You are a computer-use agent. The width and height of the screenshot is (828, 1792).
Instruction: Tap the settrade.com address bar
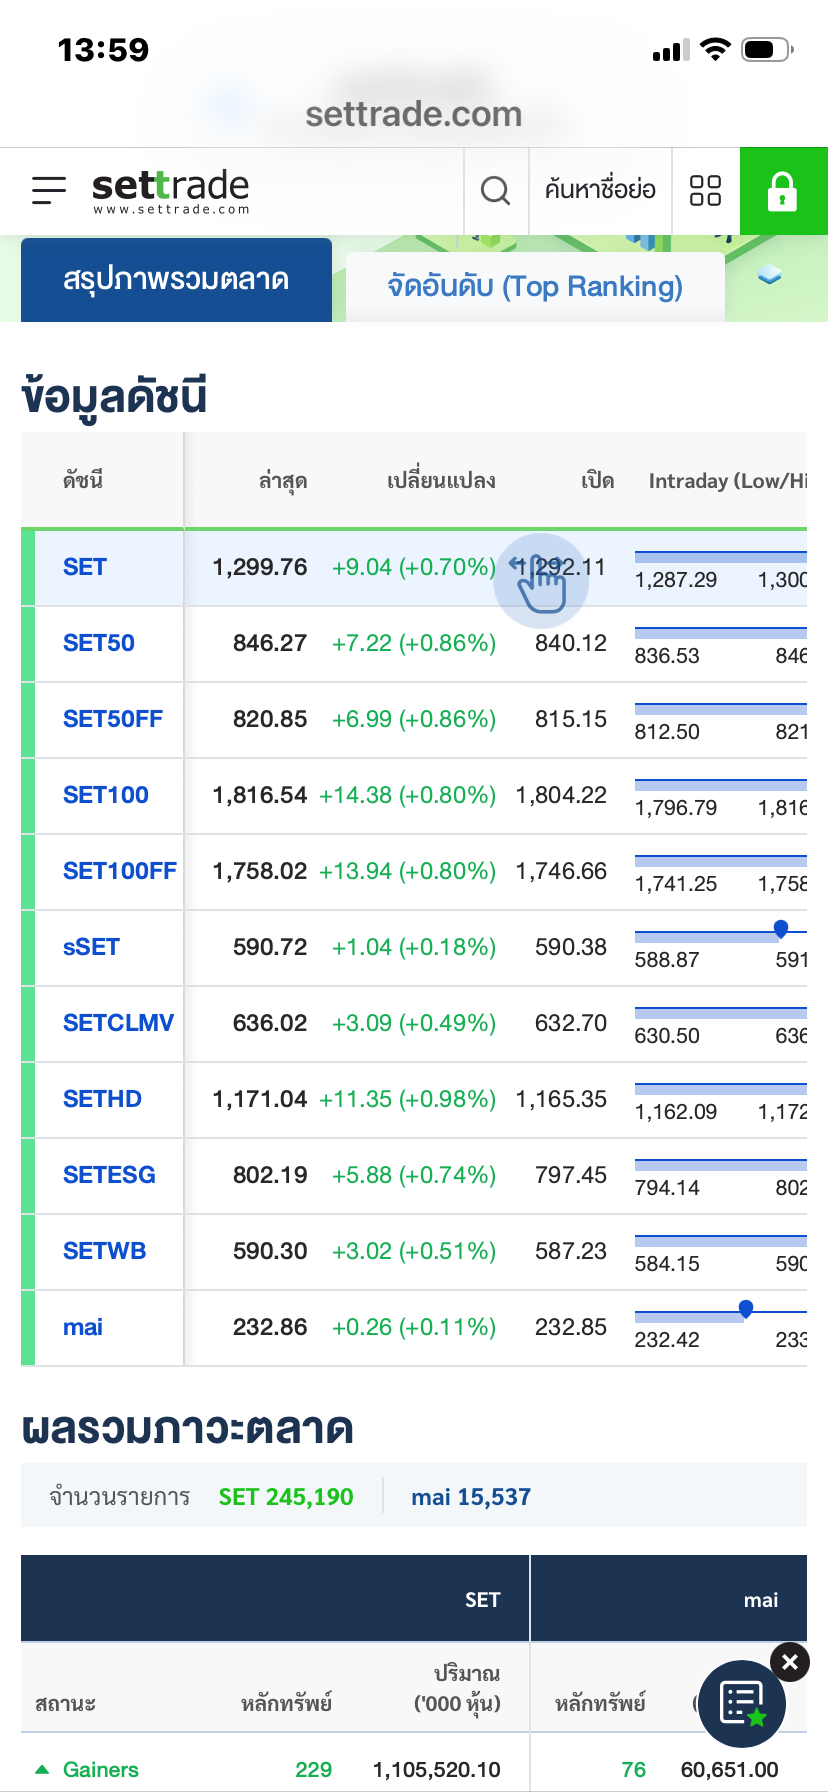pyautogui.click(x=414, y=114)
